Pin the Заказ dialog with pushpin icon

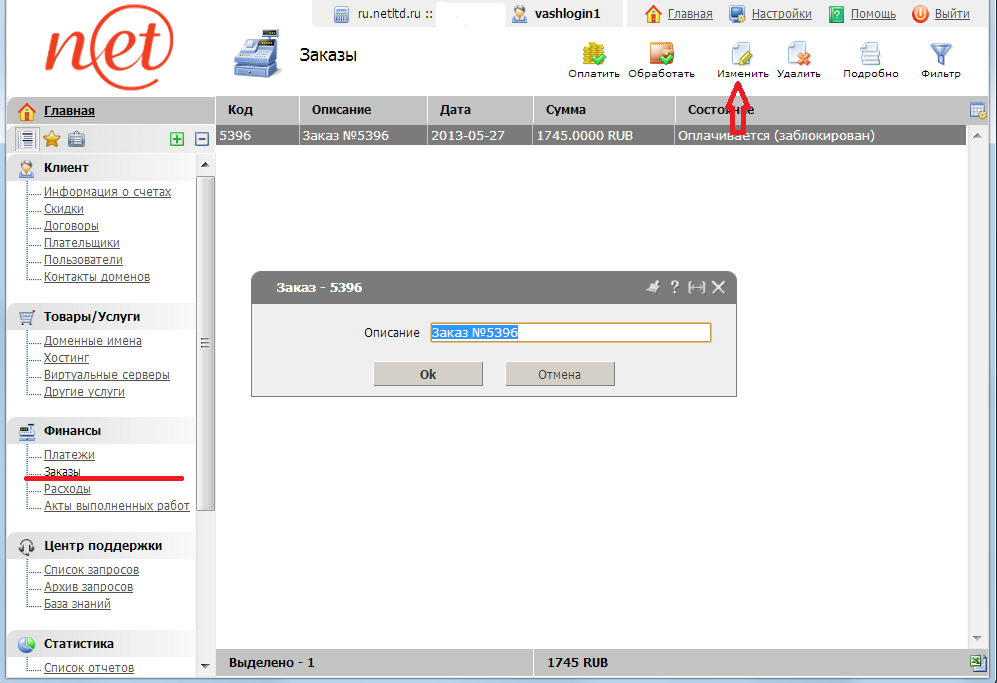653,287
